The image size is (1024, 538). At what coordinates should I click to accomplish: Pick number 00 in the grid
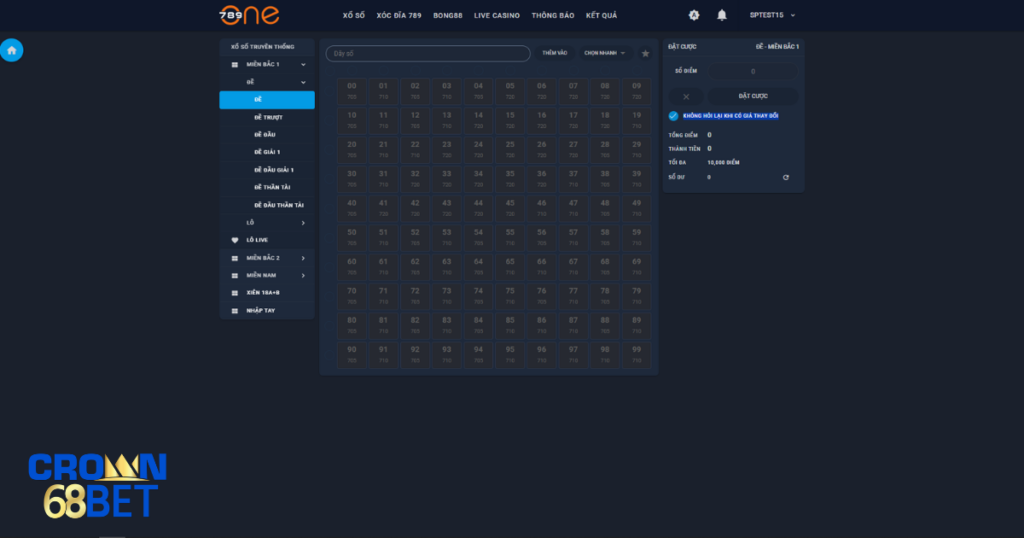[352, 91]
